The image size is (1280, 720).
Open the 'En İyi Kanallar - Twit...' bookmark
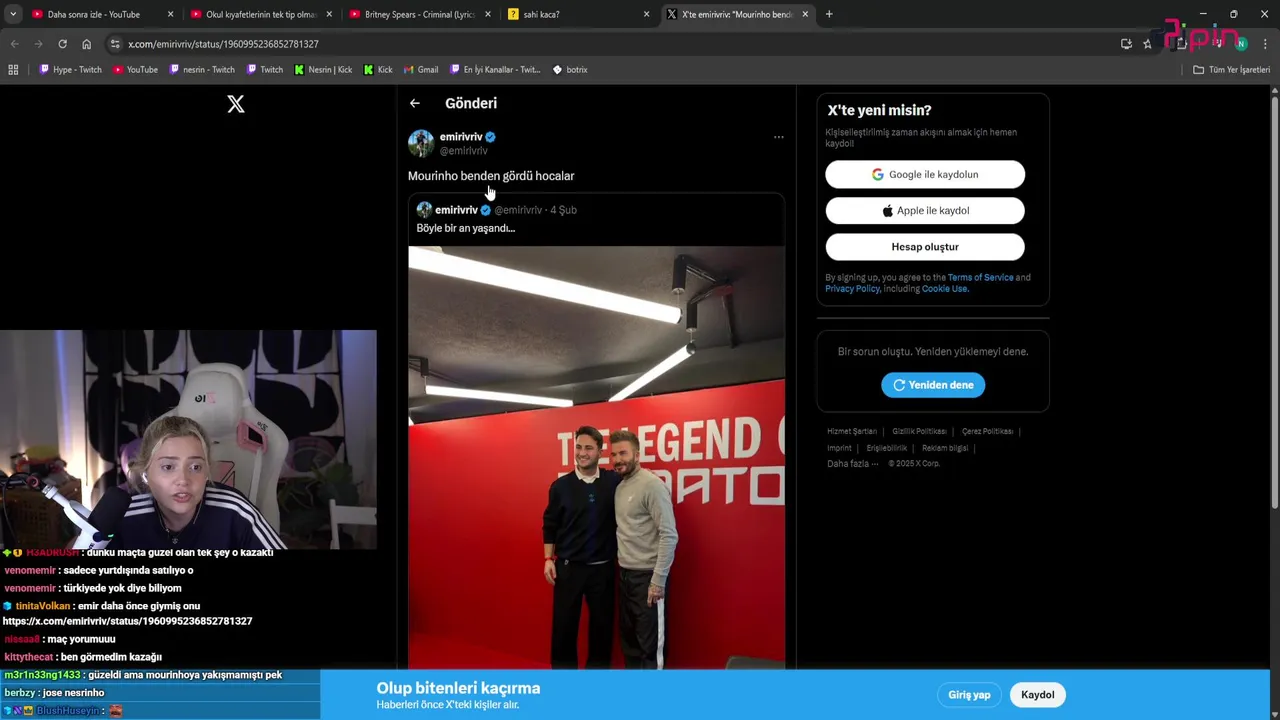click(495, 70)
